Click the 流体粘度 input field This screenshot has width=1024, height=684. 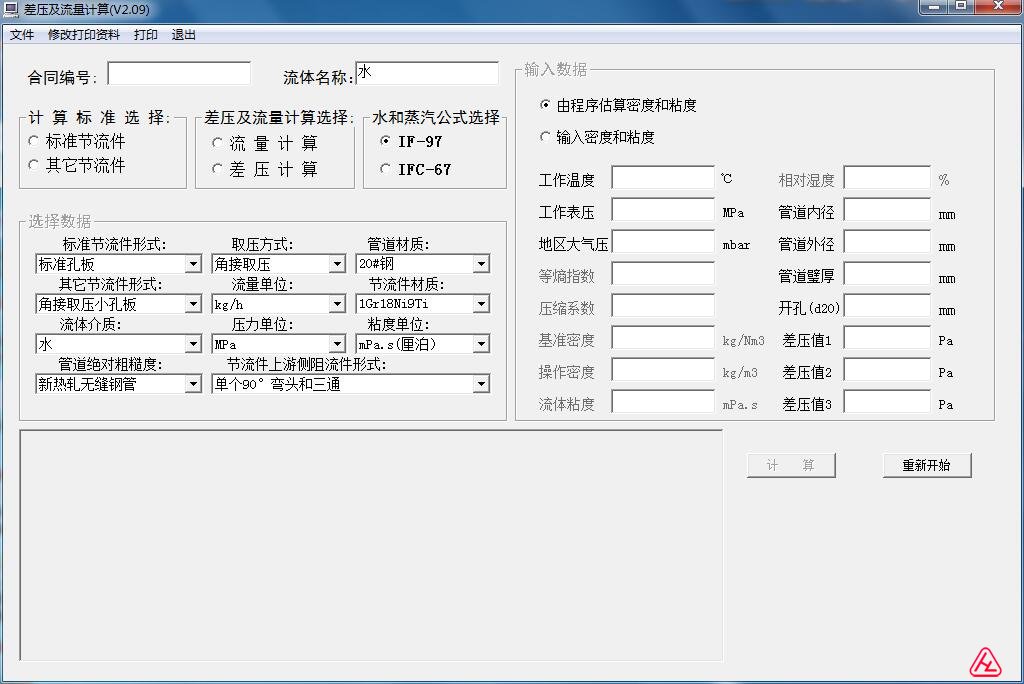pos(663,402)
